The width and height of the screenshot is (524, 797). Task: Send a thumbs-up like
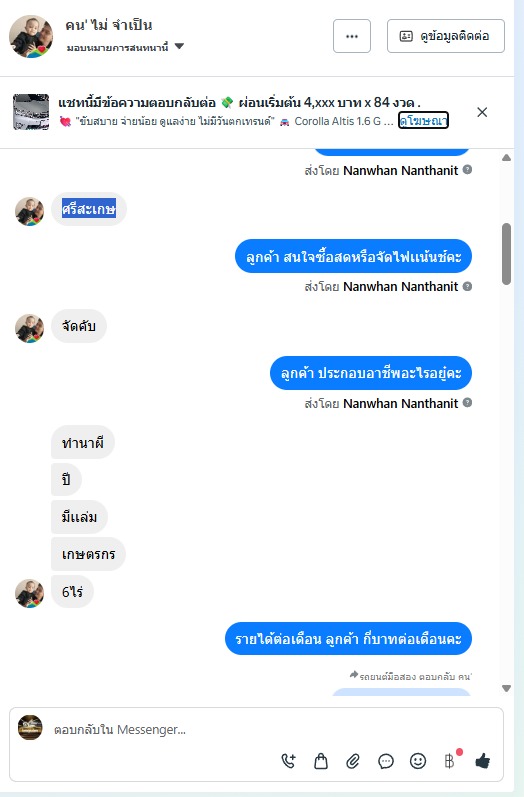(482, 761)
